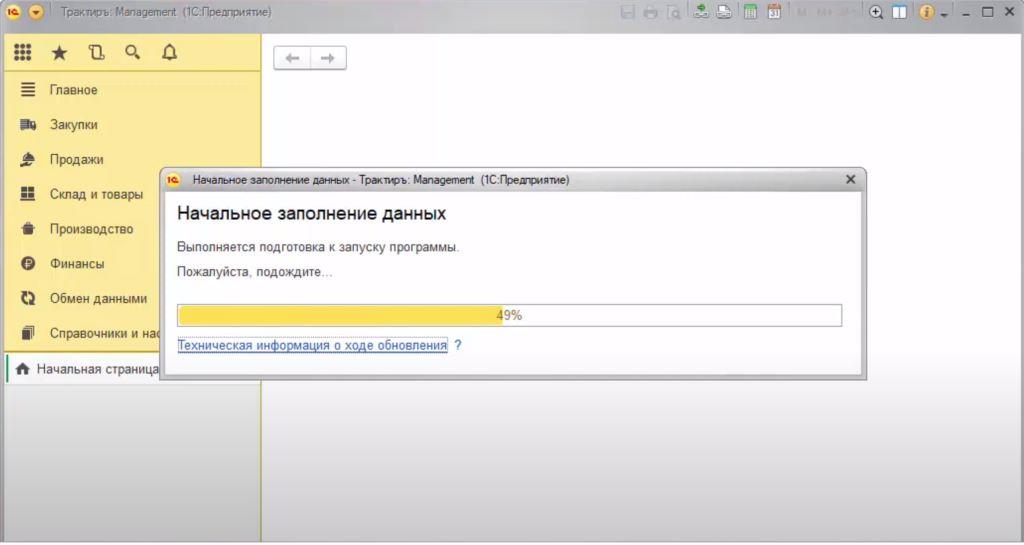Screen dimensions: 1024x545
Task: Click the search magnifier icon in sidebar
Action: tap(132, 53)
